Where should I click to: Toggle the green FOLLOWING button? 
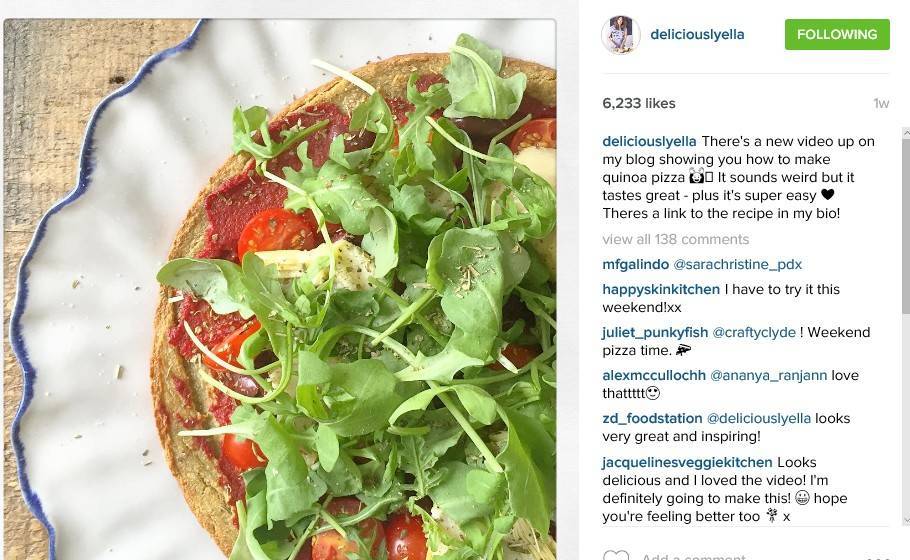[x=837, y=34]
